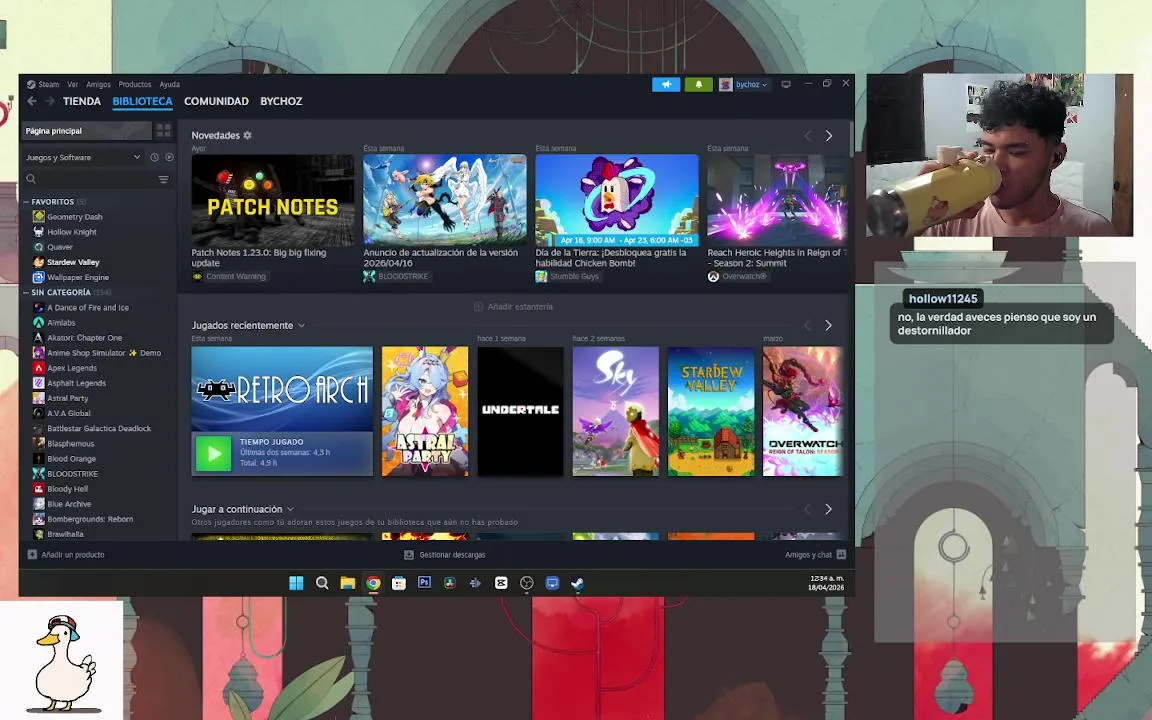Select the BIBLIOTECA tab
The width and height of the screenshot is (1152, 720).
143,101
